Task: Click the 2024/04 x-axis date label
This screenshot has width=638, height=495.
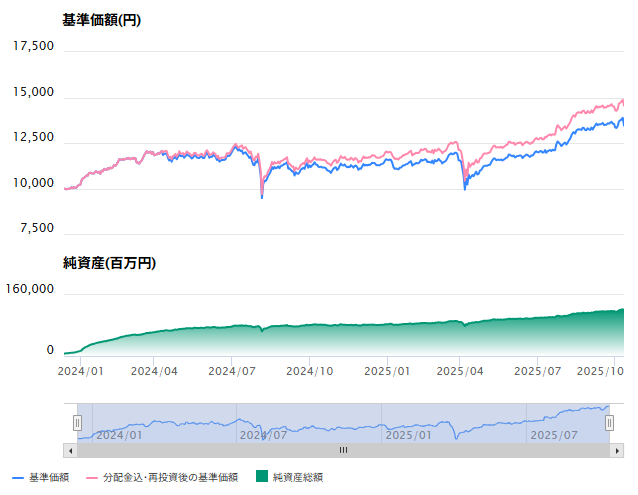Action: pos(155,370)
